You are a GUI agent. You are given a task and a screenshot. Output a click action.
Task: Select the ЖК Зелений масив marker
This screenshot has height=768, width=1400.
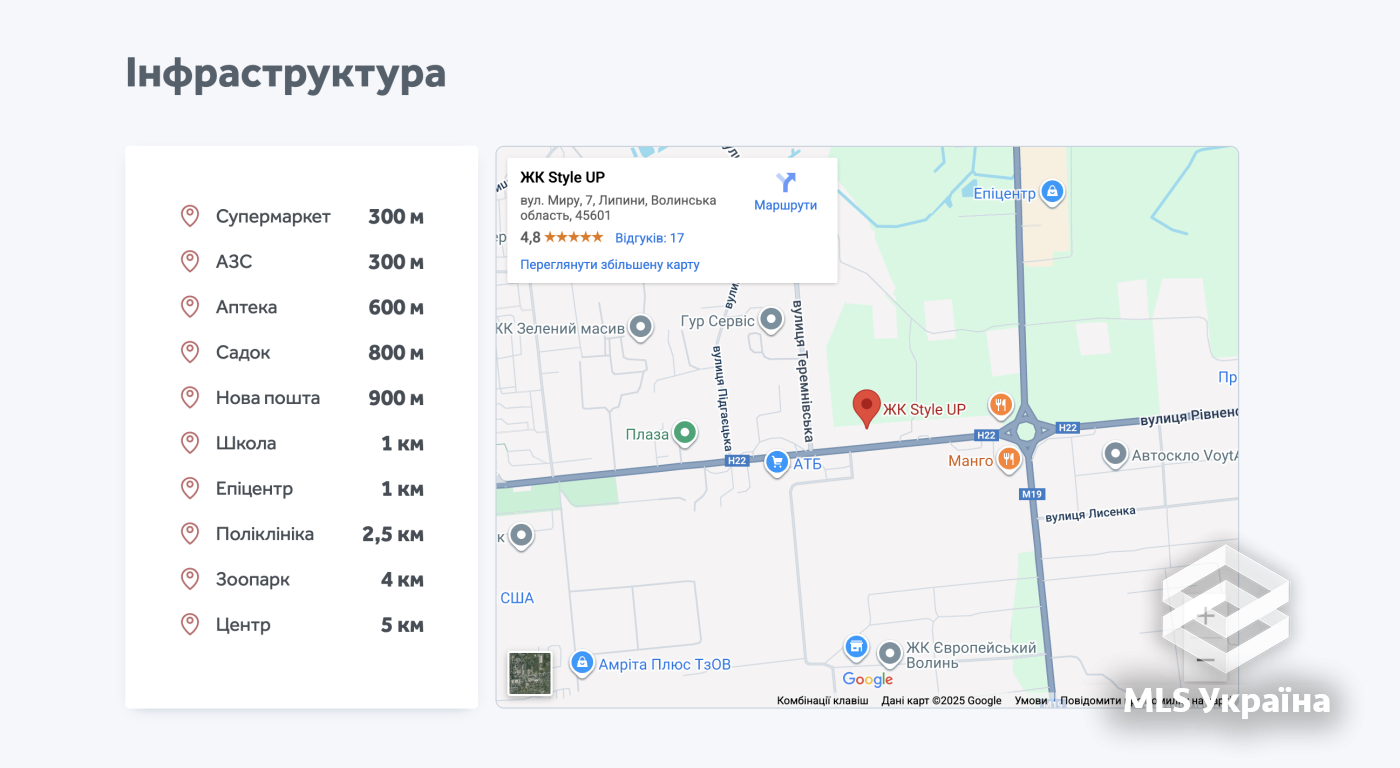click(641, 327)
